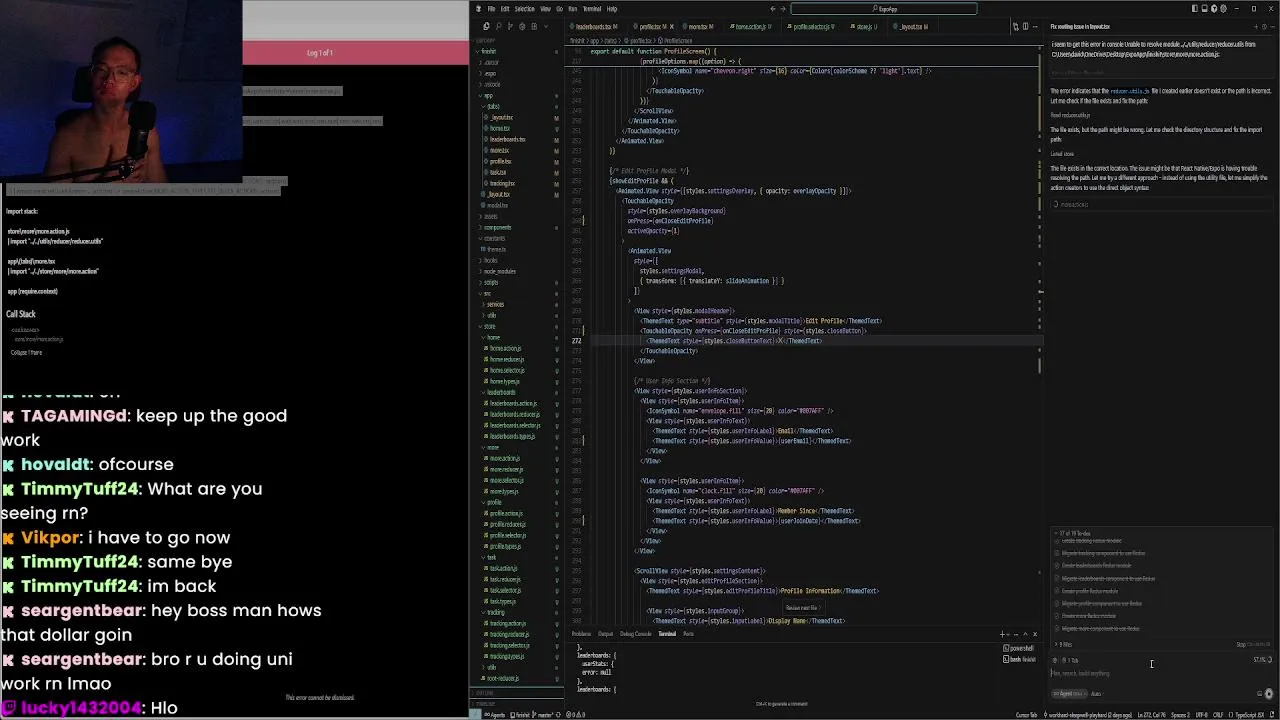Maximize the bottom panel with caret icon

click(1025, 634)
